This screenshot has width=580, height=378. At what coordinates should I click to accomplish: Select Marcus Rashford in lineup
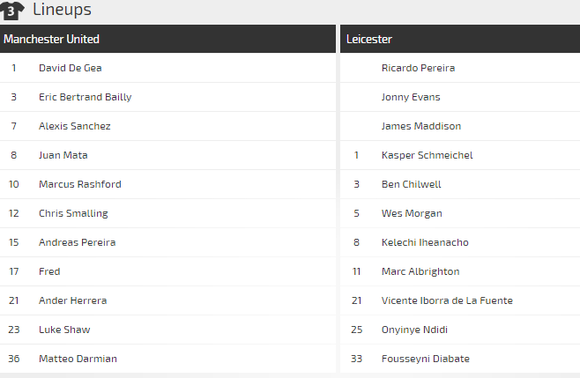pos(80,184)
